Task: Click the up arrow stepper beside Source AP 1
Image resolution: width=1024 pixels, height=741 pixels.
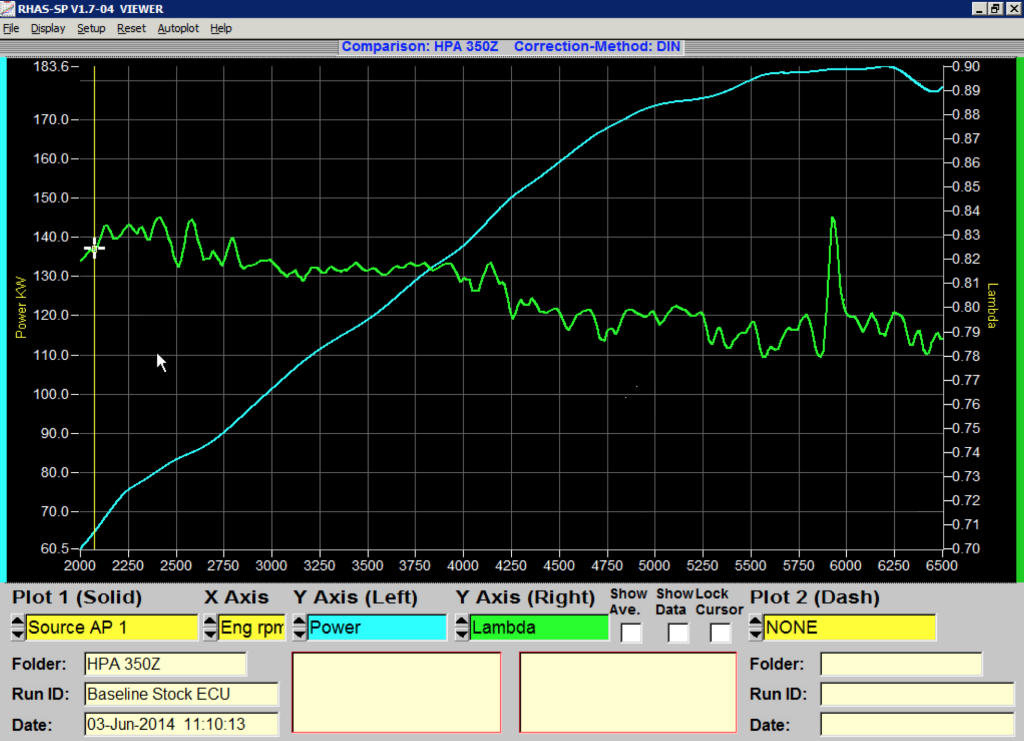Action: tap(16, 622)
